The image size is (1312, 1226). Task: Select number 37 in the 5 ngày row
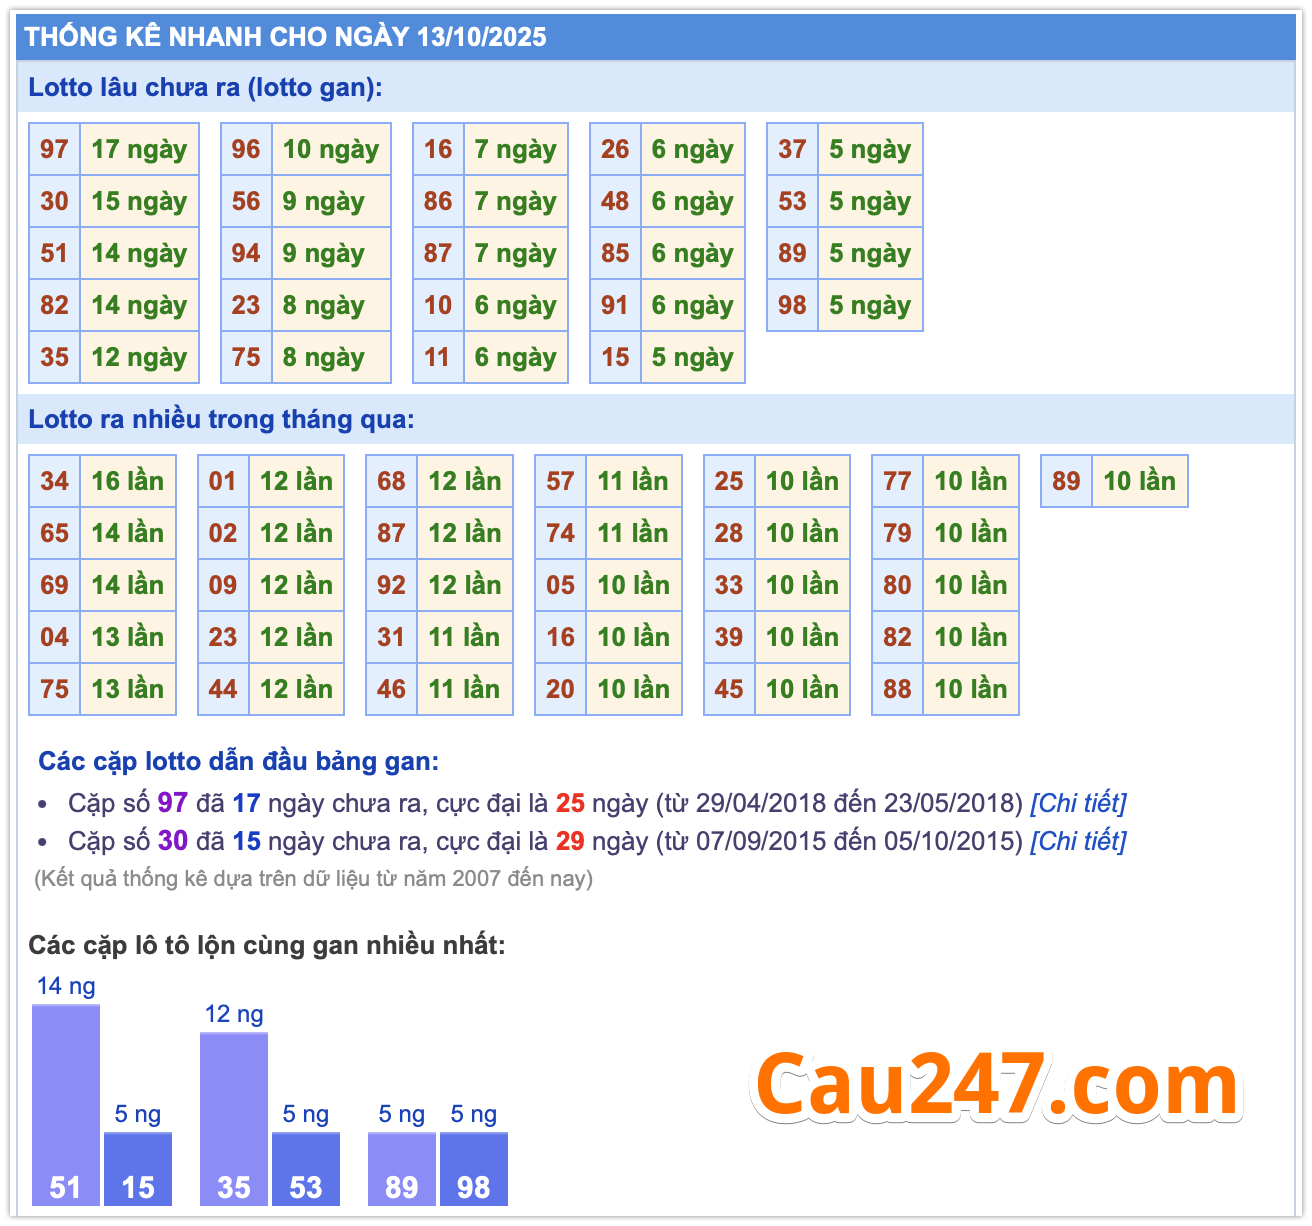[x=792, y=150]
